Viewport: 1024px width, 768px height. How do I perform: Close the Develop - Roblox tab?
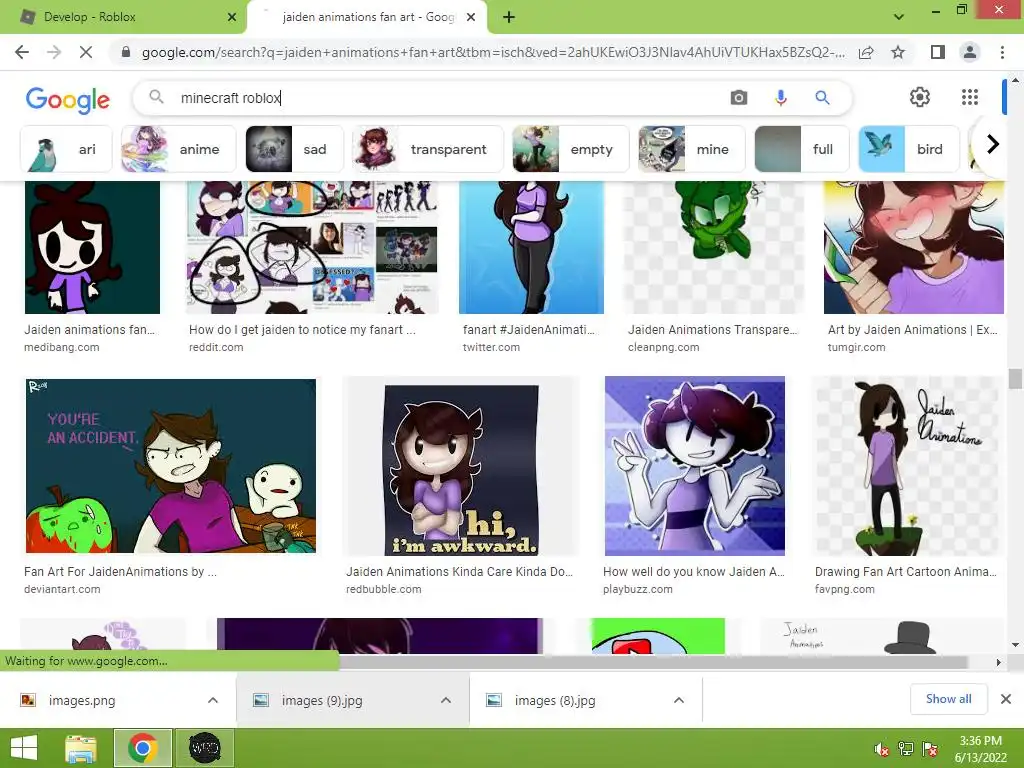coord(232,17)
